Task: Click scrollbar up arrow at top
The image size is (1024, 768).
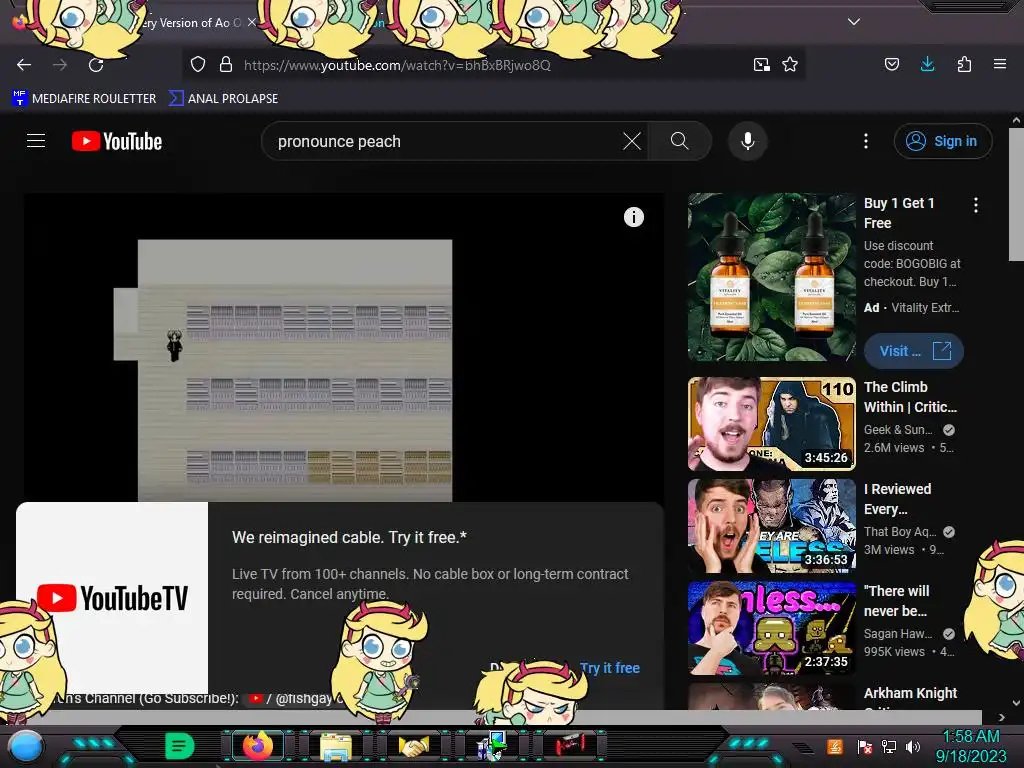Action: click(1016, 120)
